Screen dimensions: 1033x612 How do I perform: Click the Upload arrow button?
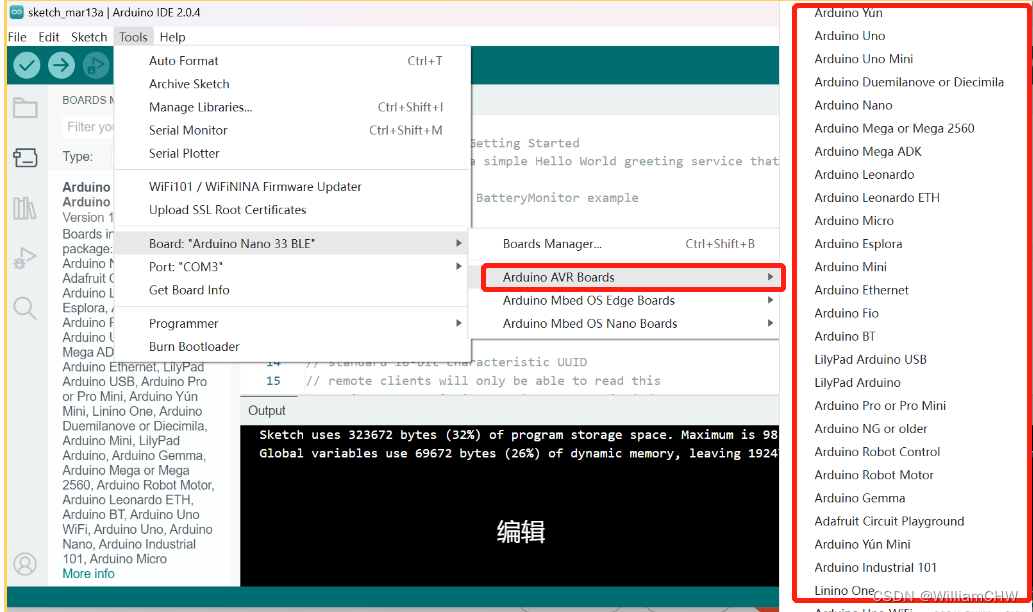(61, 65)
